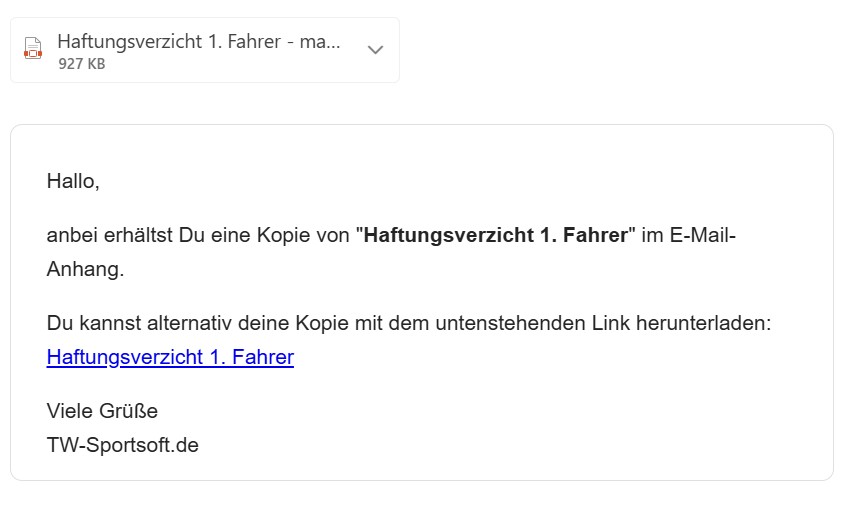Click the bold Haftungsverzicht 1. Fahrer text

pyautogui.click(x=495, y=237)
